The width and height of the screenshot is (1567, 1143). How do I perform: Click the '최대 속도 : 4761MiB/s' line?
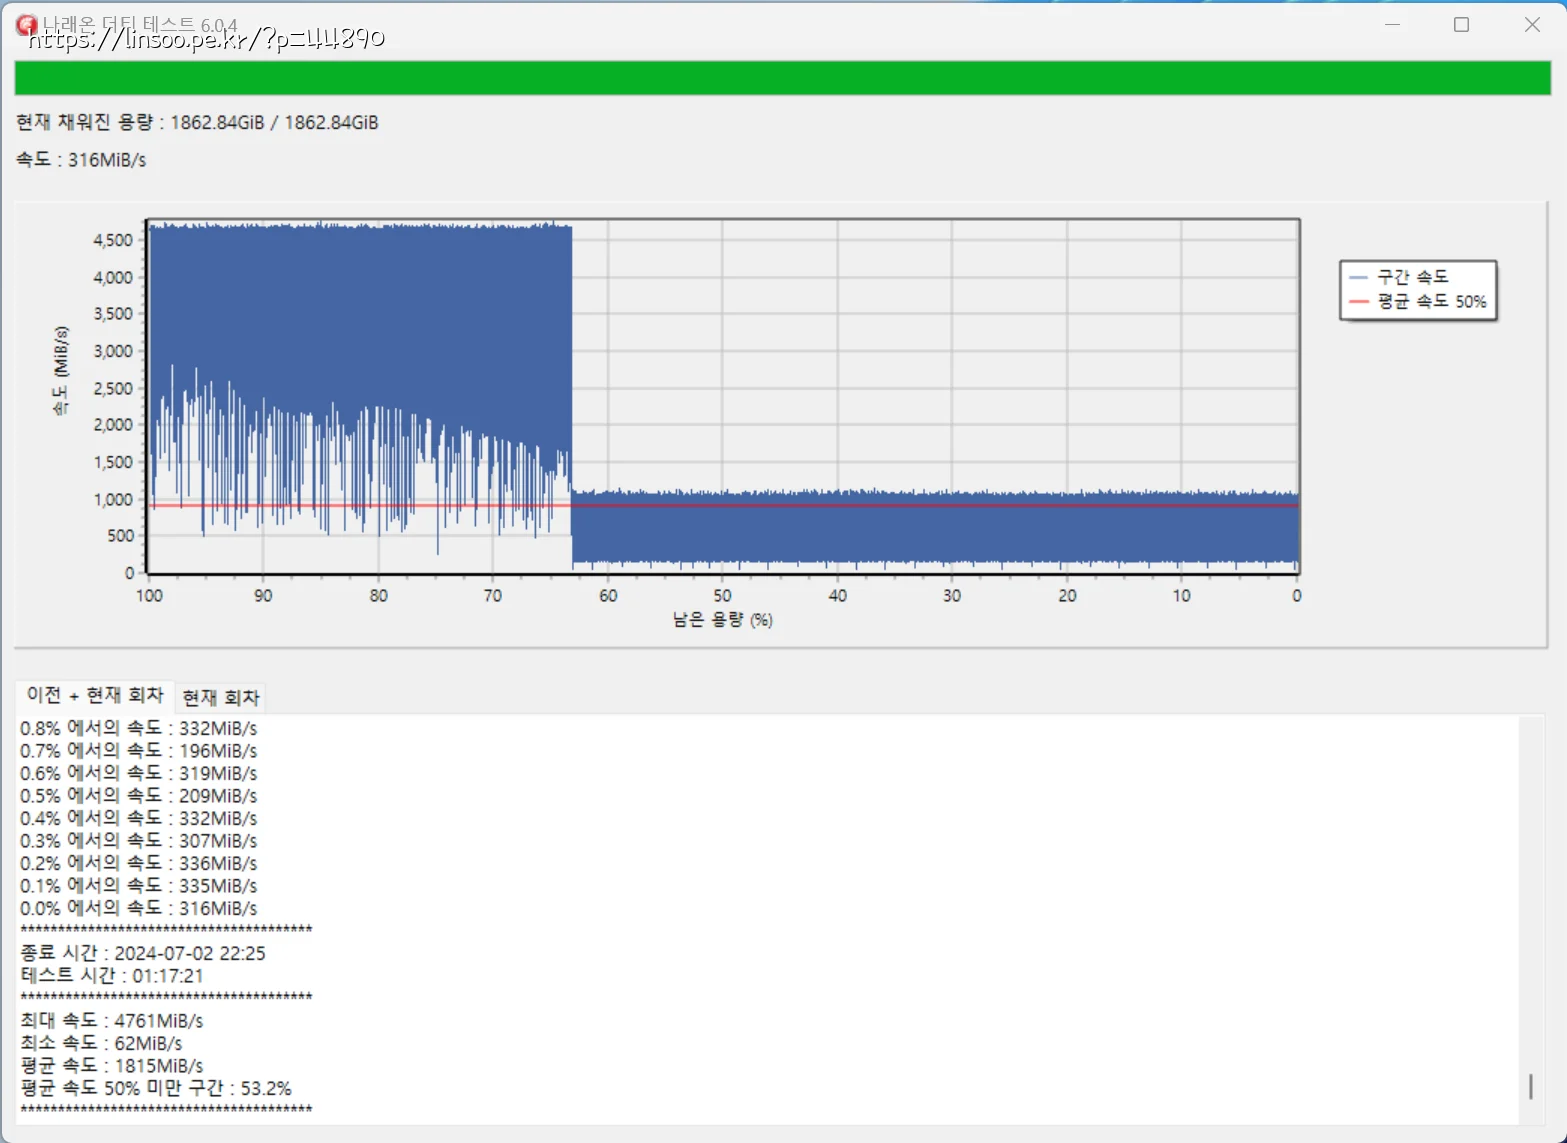112,1021
